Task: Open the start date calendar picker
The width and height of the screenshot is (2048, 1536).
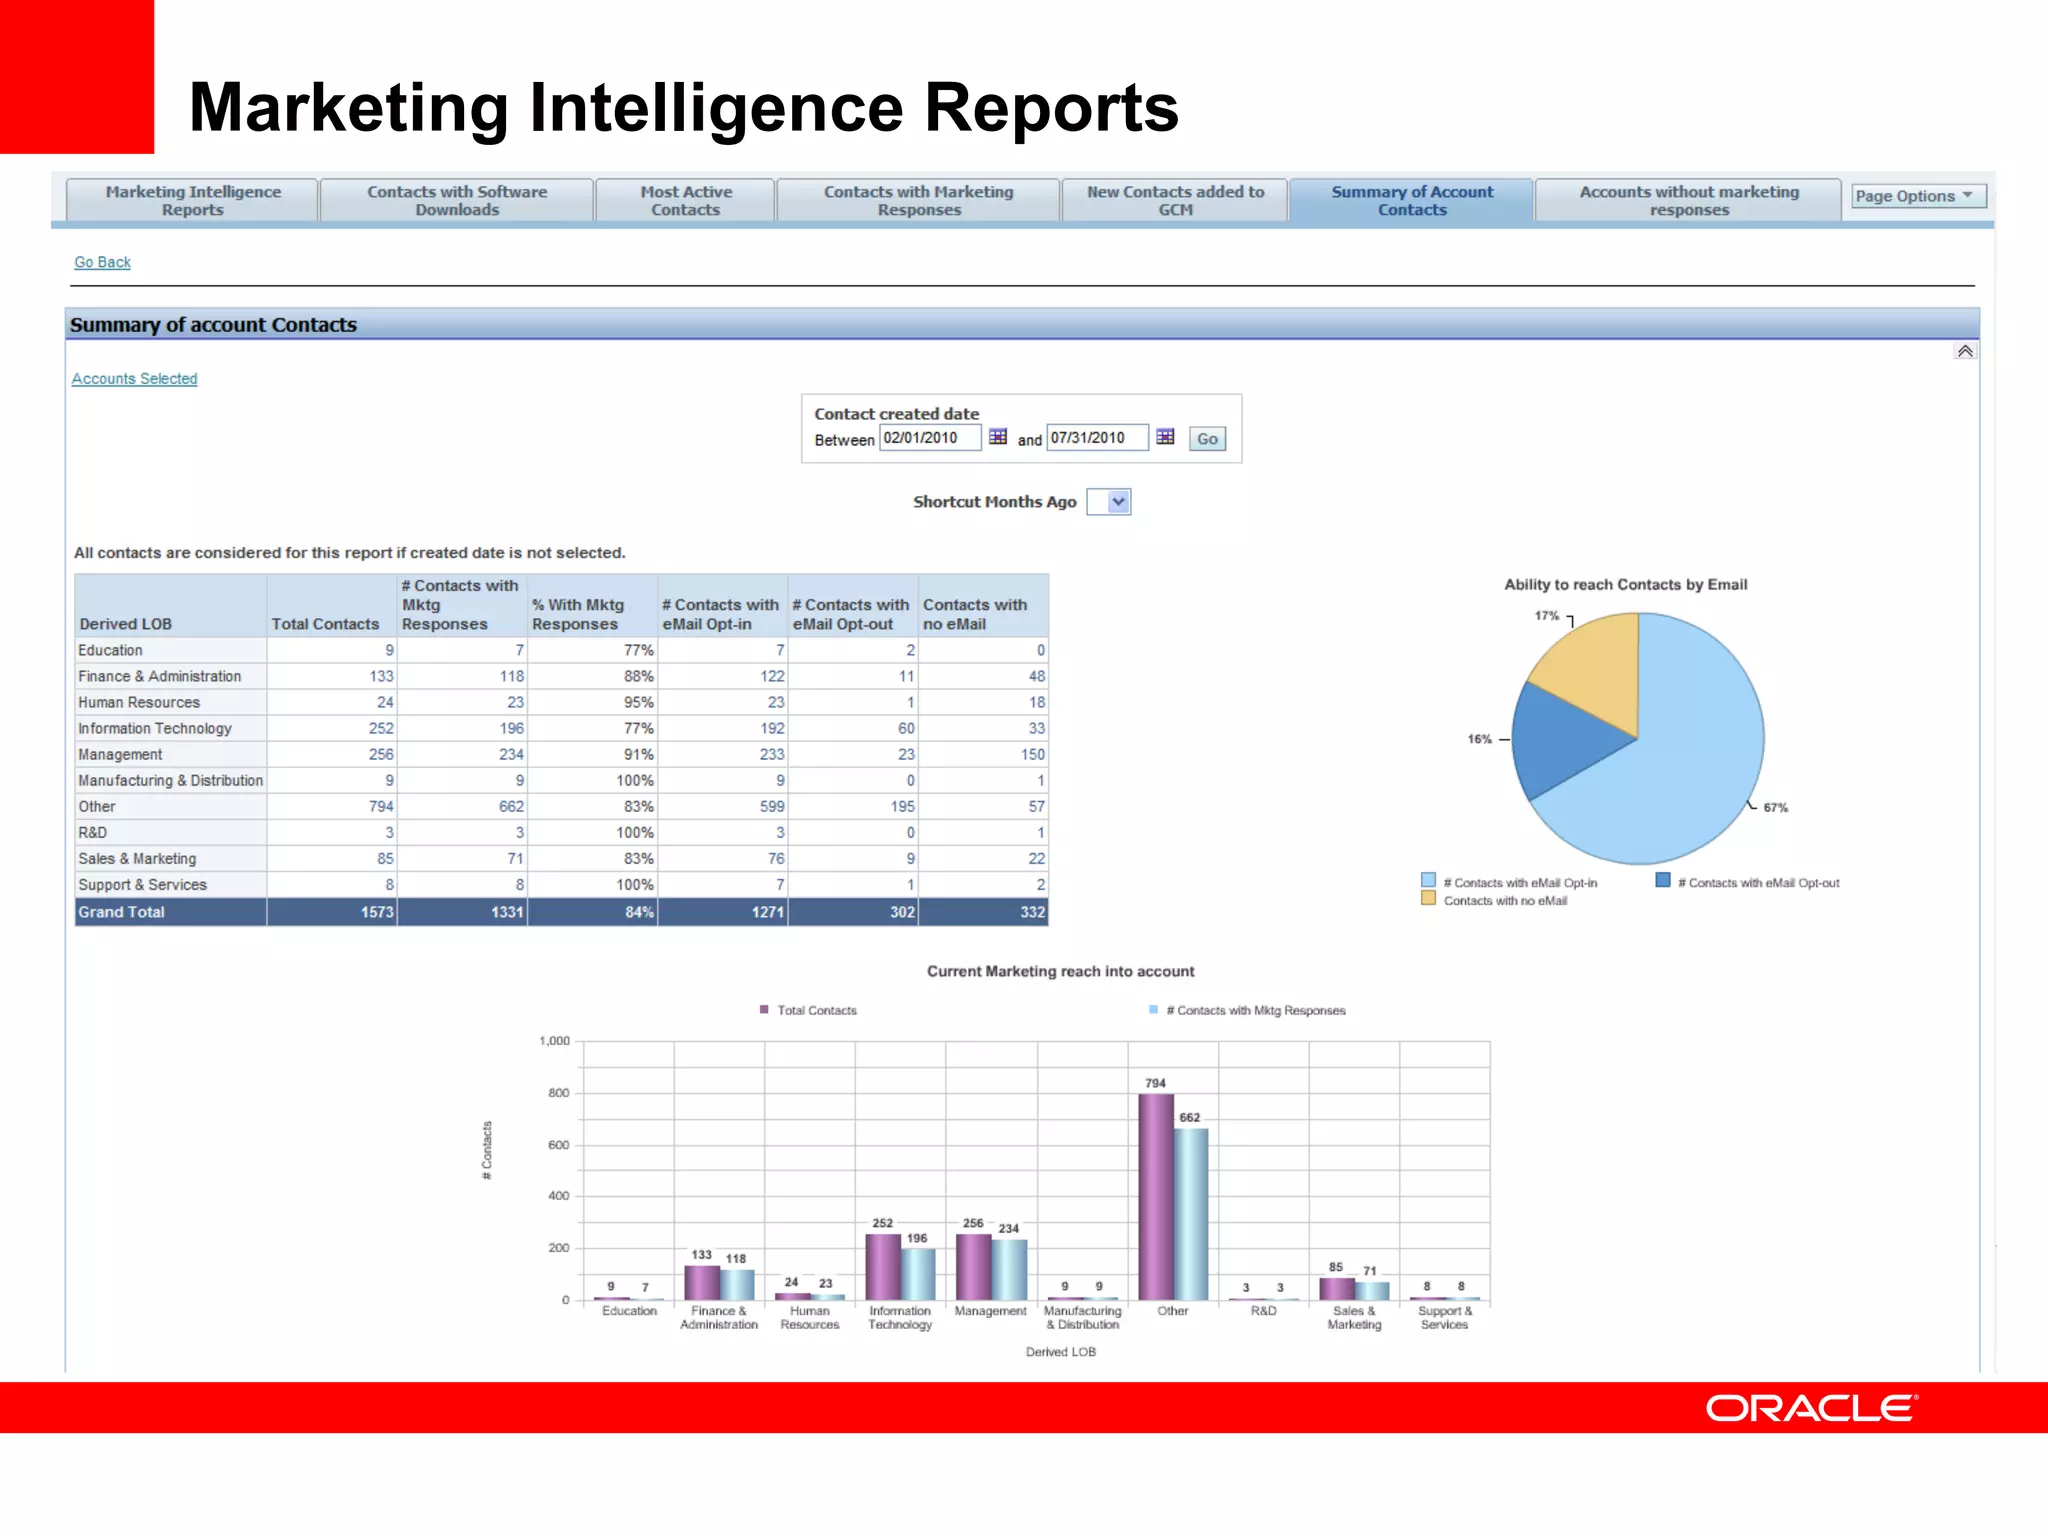Action: [x=997, y=437]
